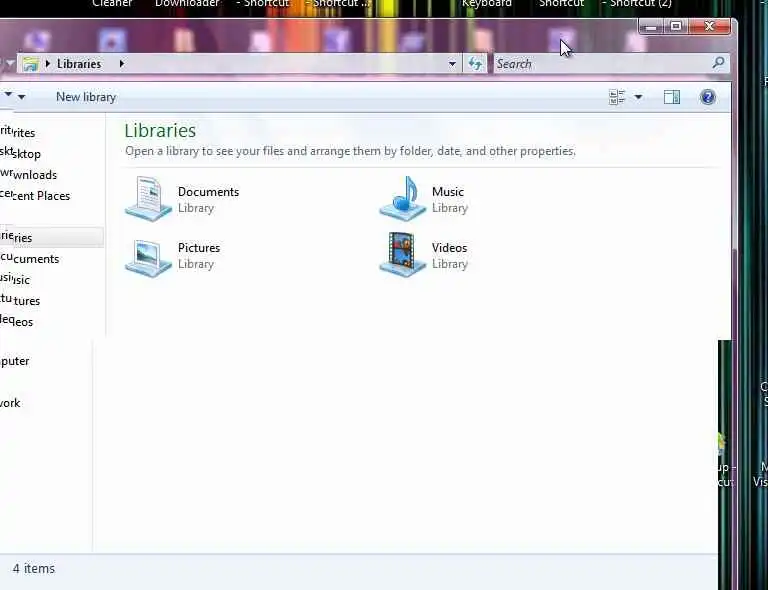Image resolution: width=768 pixels, height=590 pixels.
Task: Click the change view icon
Action: click(617, 97)
